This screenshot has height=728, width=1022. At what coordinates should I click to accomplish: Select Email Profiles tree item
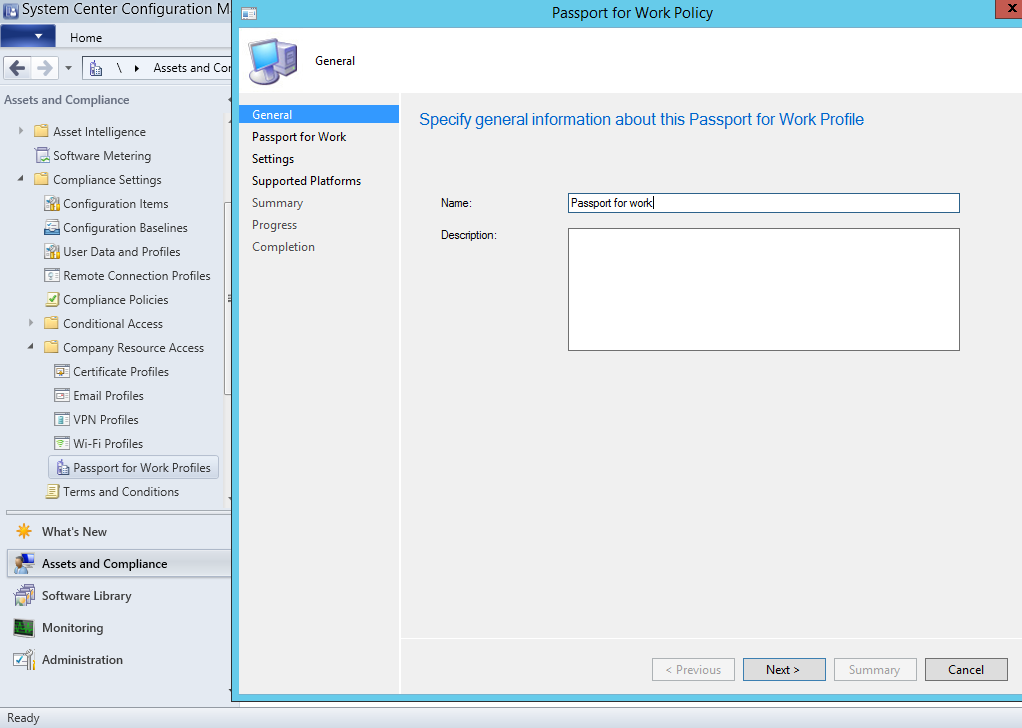(108, 396)
